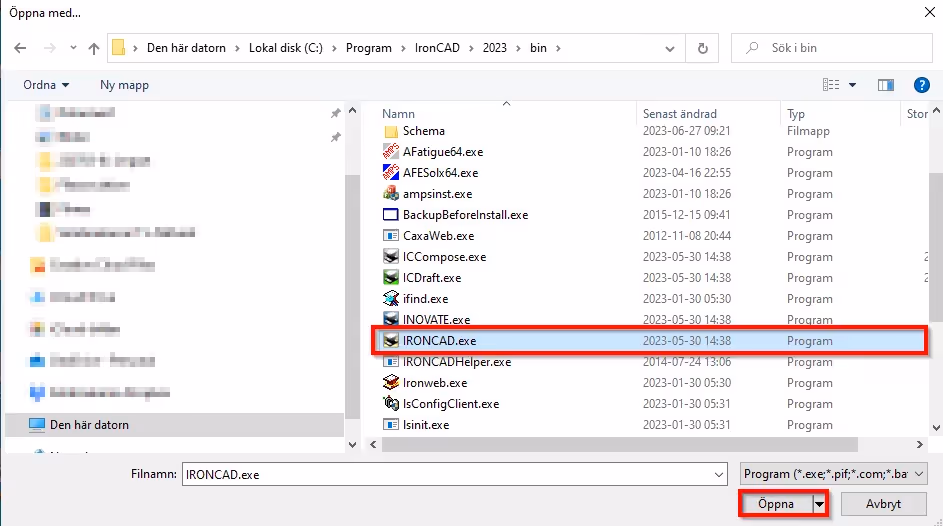
Task: Refresh the bin folder listing
Action: (702, 48)
